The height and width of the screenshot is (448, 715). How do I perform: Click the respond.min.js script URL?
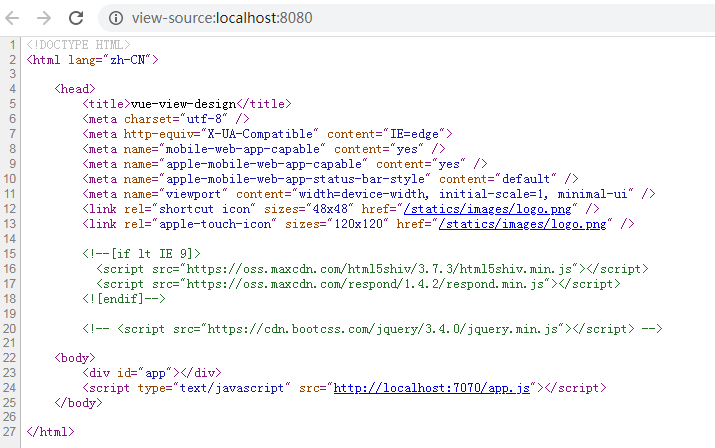coord(365,284)
